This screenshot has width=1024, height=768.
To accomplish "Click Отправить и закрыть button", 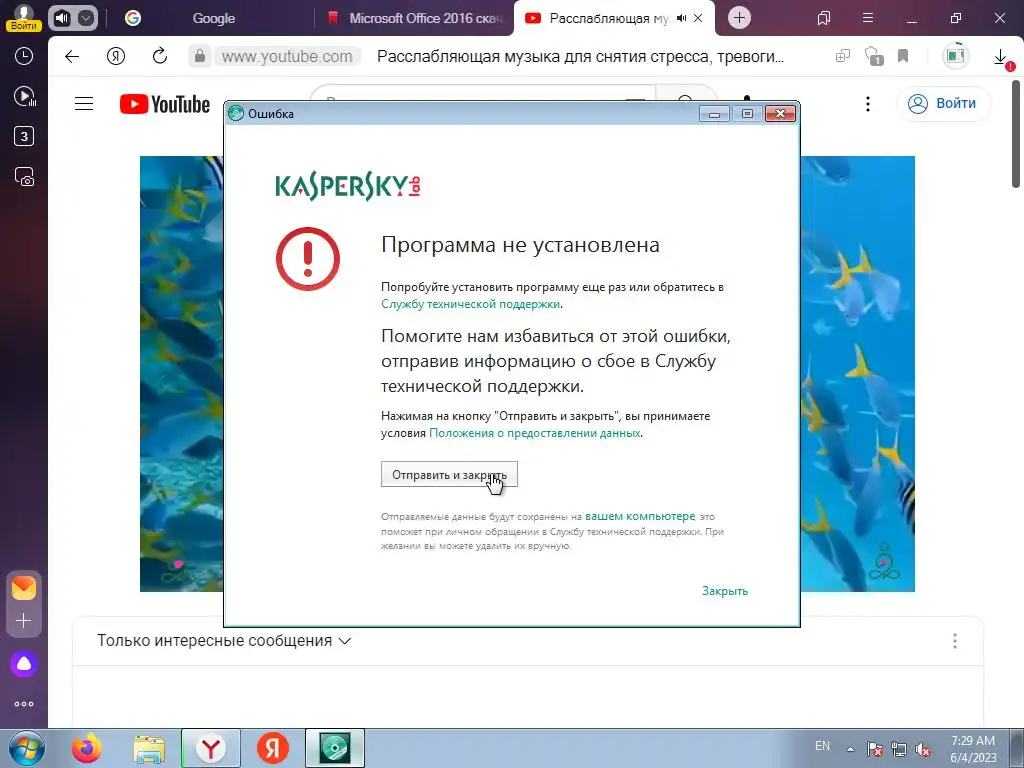I will tap(449, 475).
